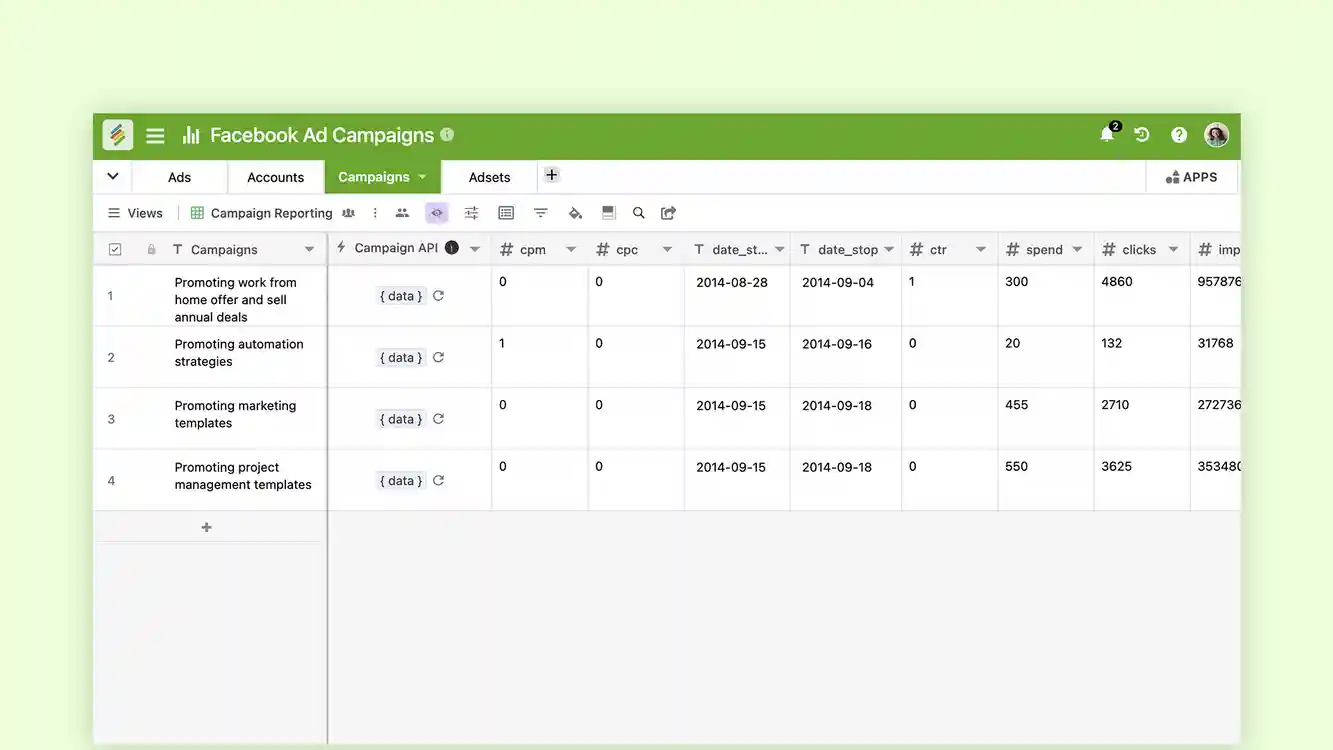Add a new row with plus below table

pyautogui.click(x=207, y=527)
